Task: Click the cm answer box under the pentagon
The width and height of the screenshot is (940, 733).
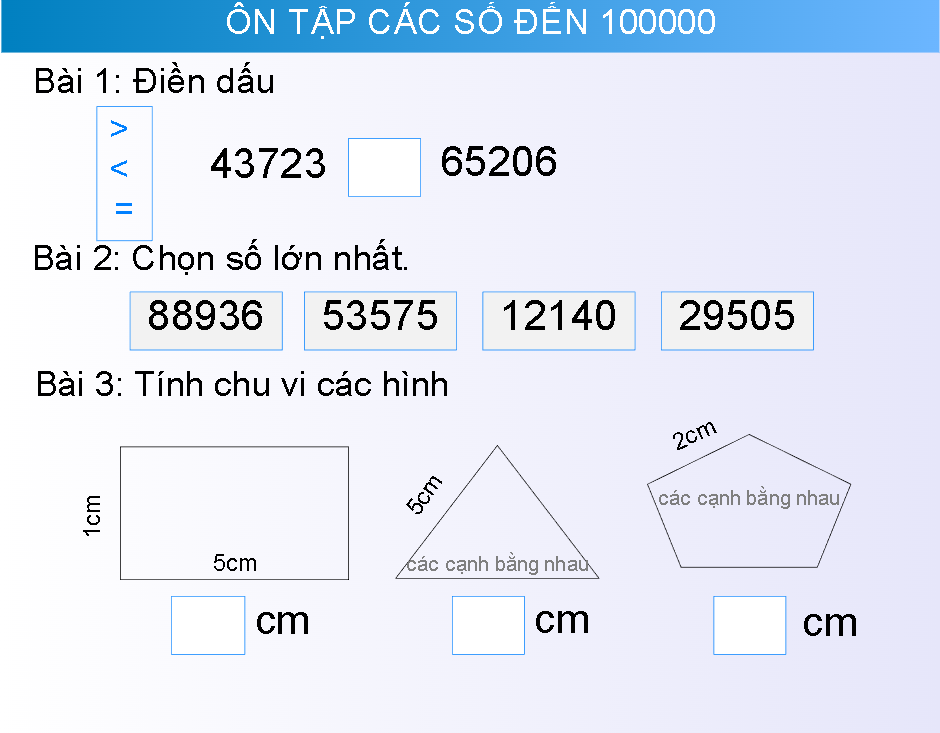Action: click(748, 624)
